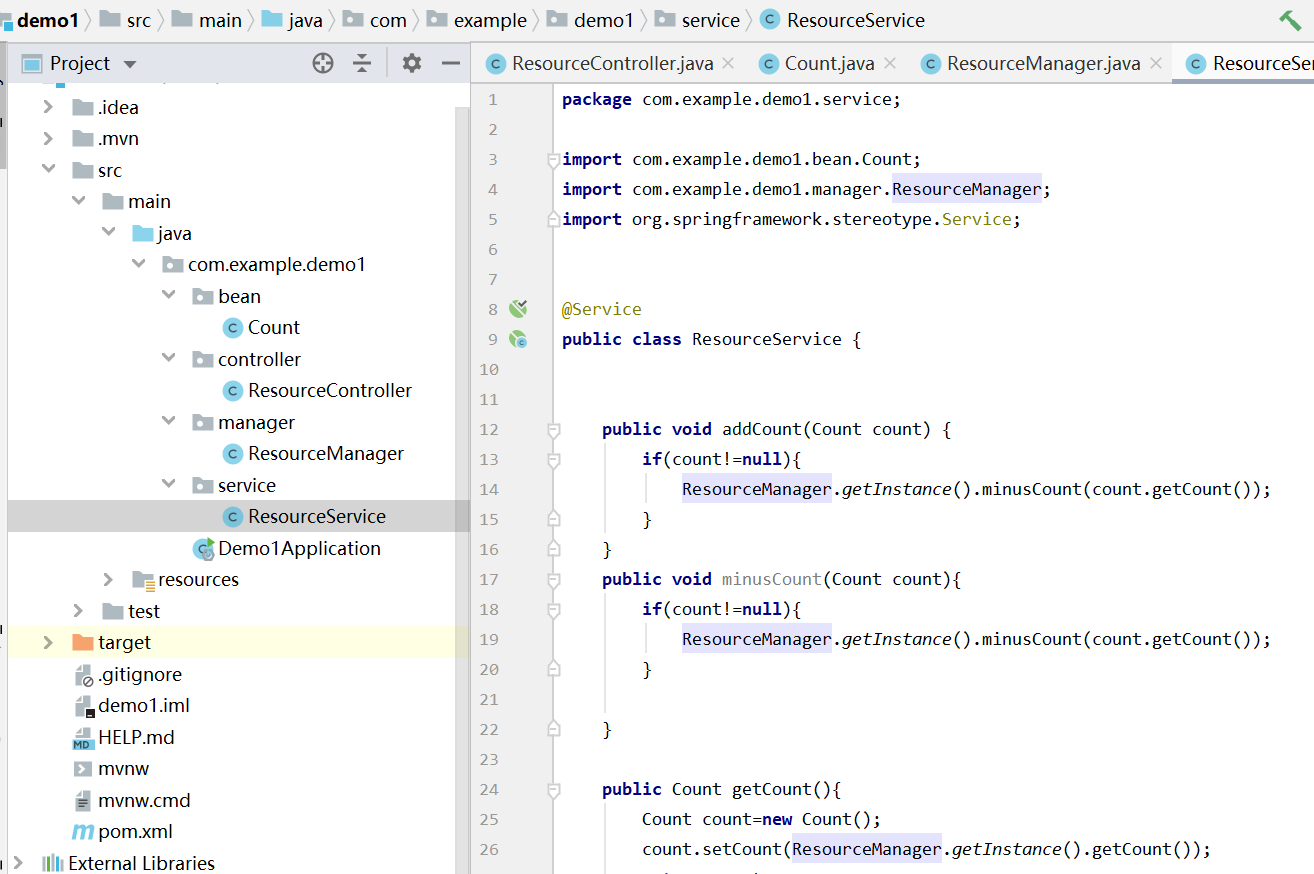
Task: Switch to ResourceManager.java tab
Action: 1043,63
